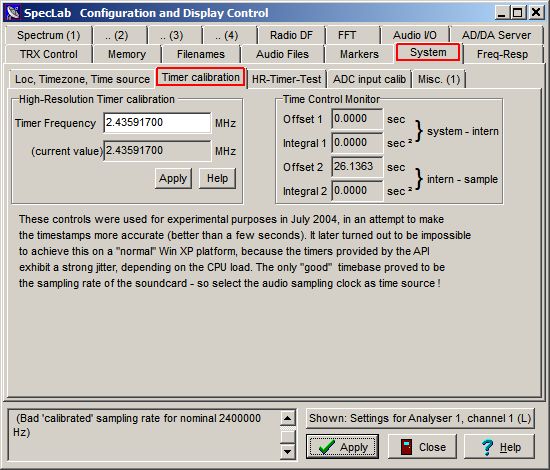Open the TRX Control tab
The width and height of the screenshot is (550, 470).
click(49, 54)
